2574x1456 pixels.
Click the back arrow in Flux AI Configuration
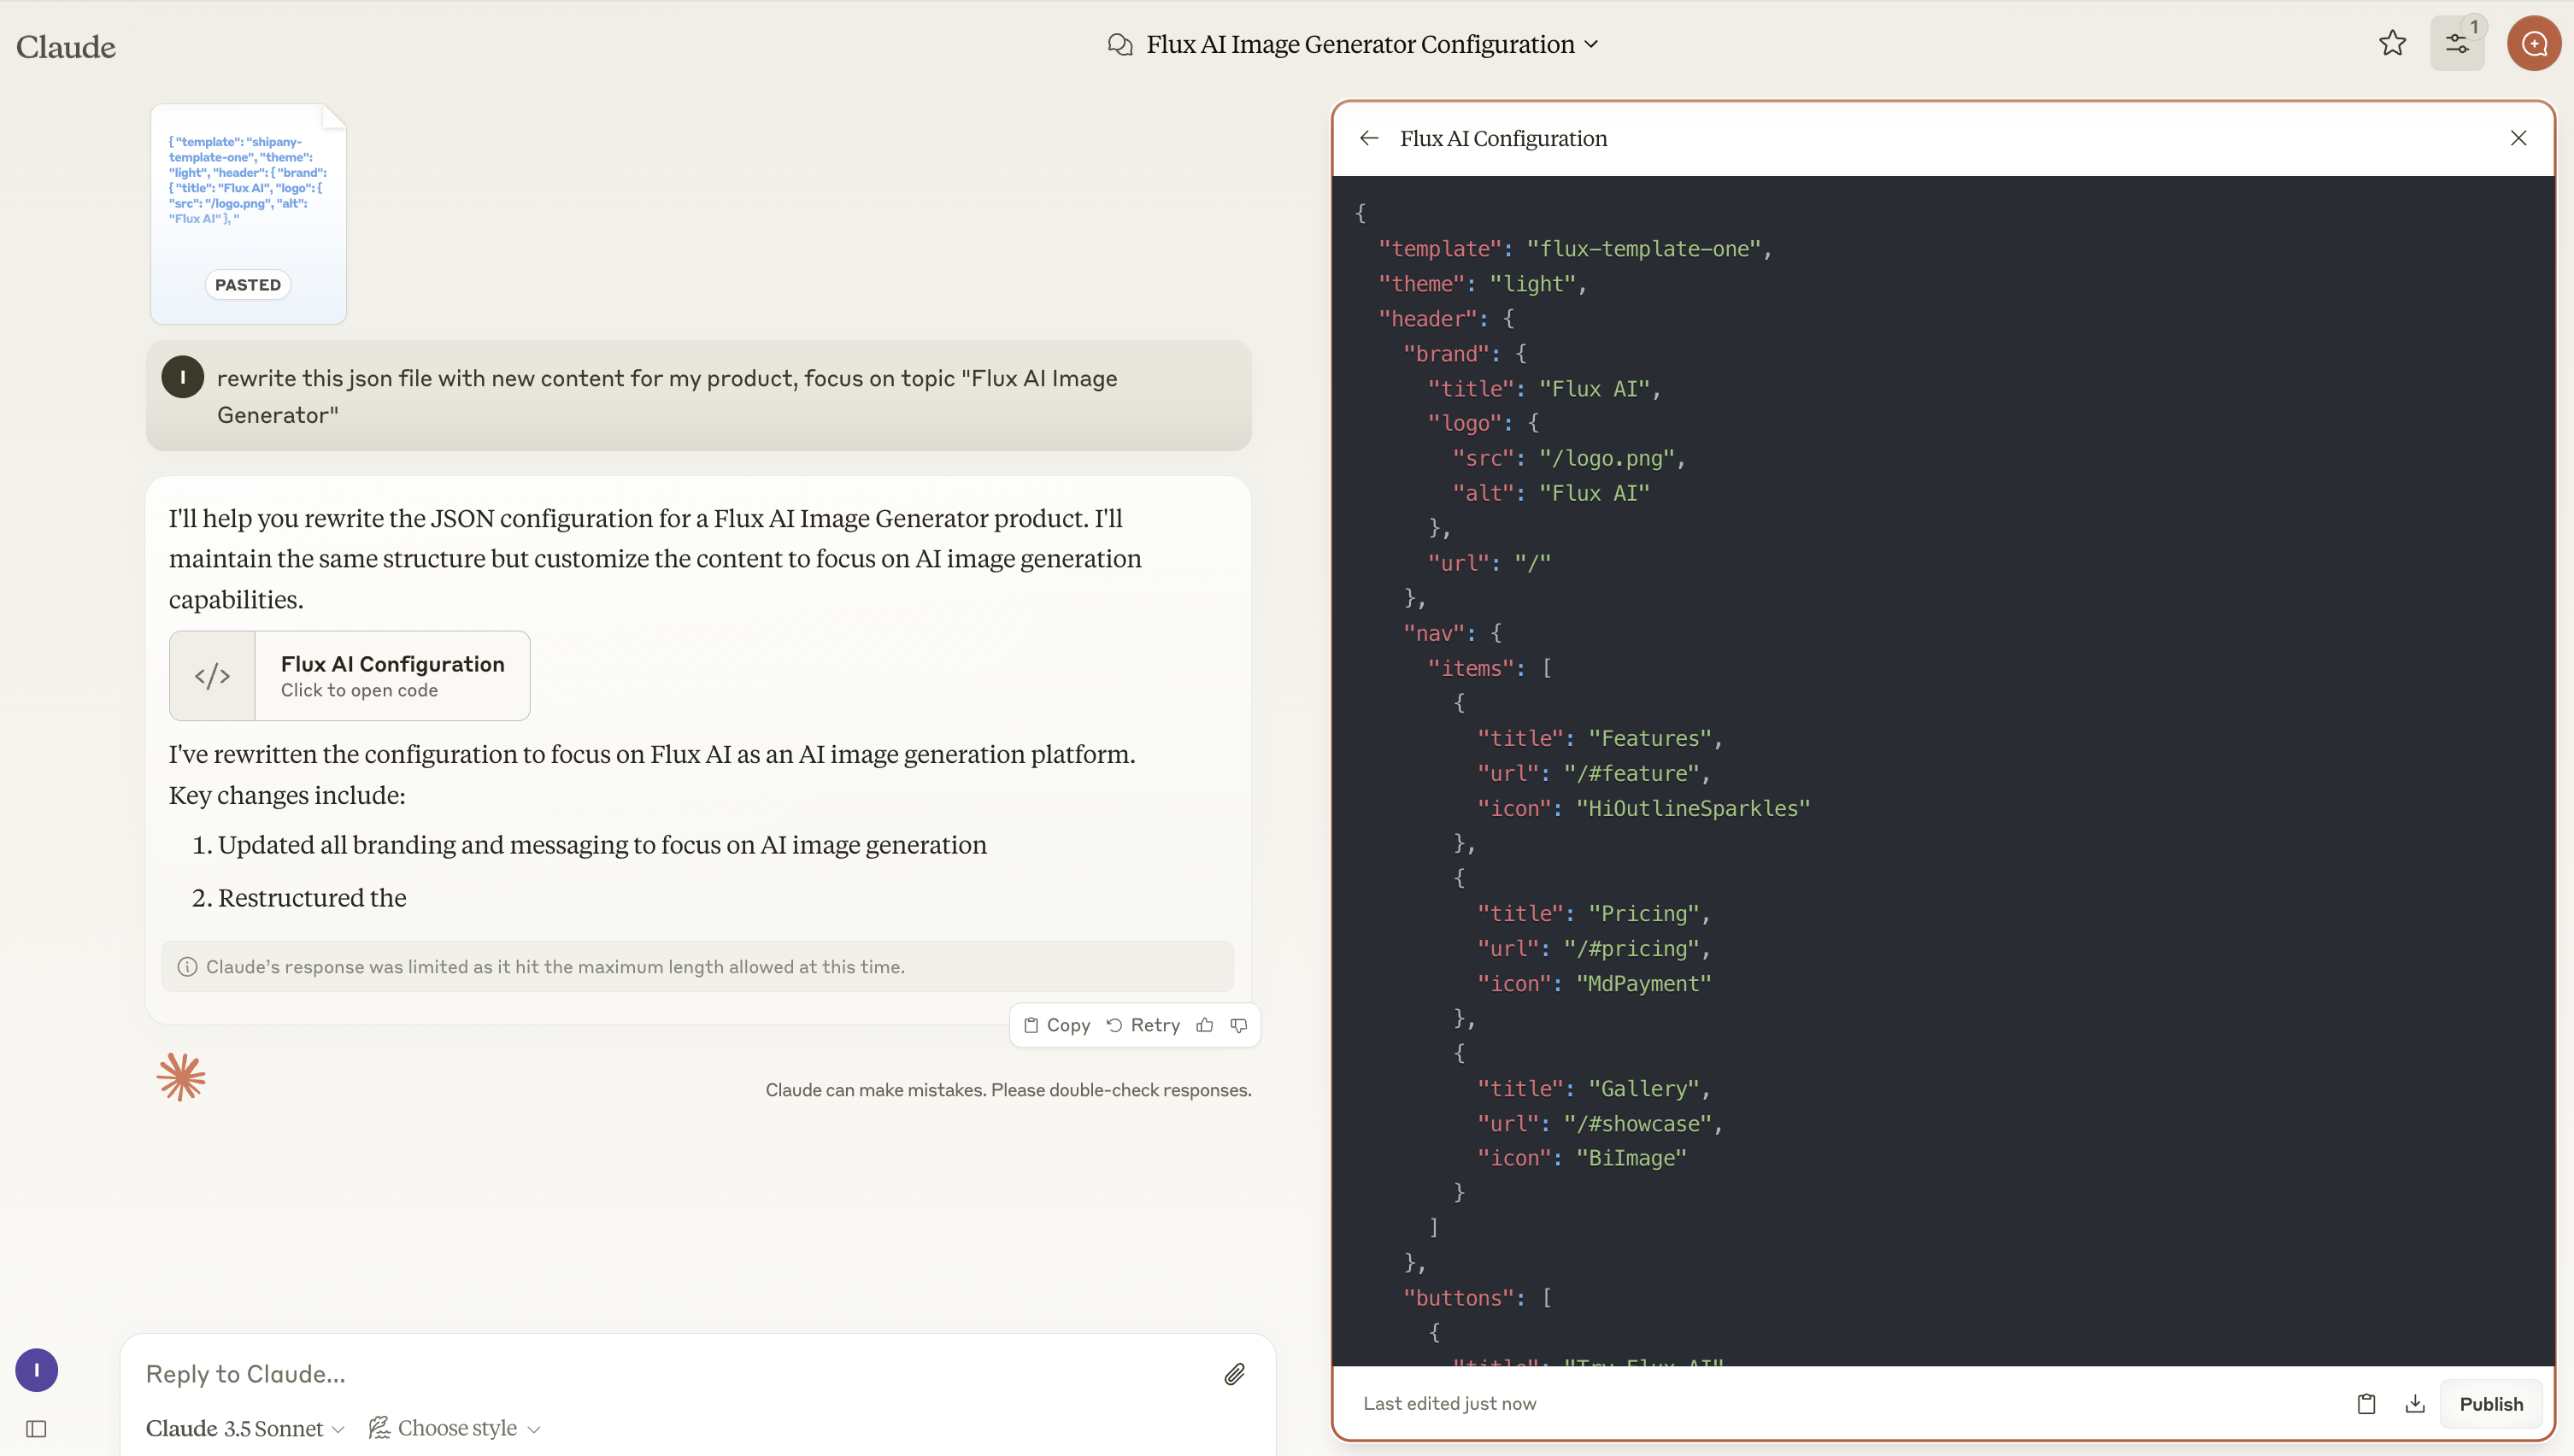pyautogui.click(x=1368, y=138)
